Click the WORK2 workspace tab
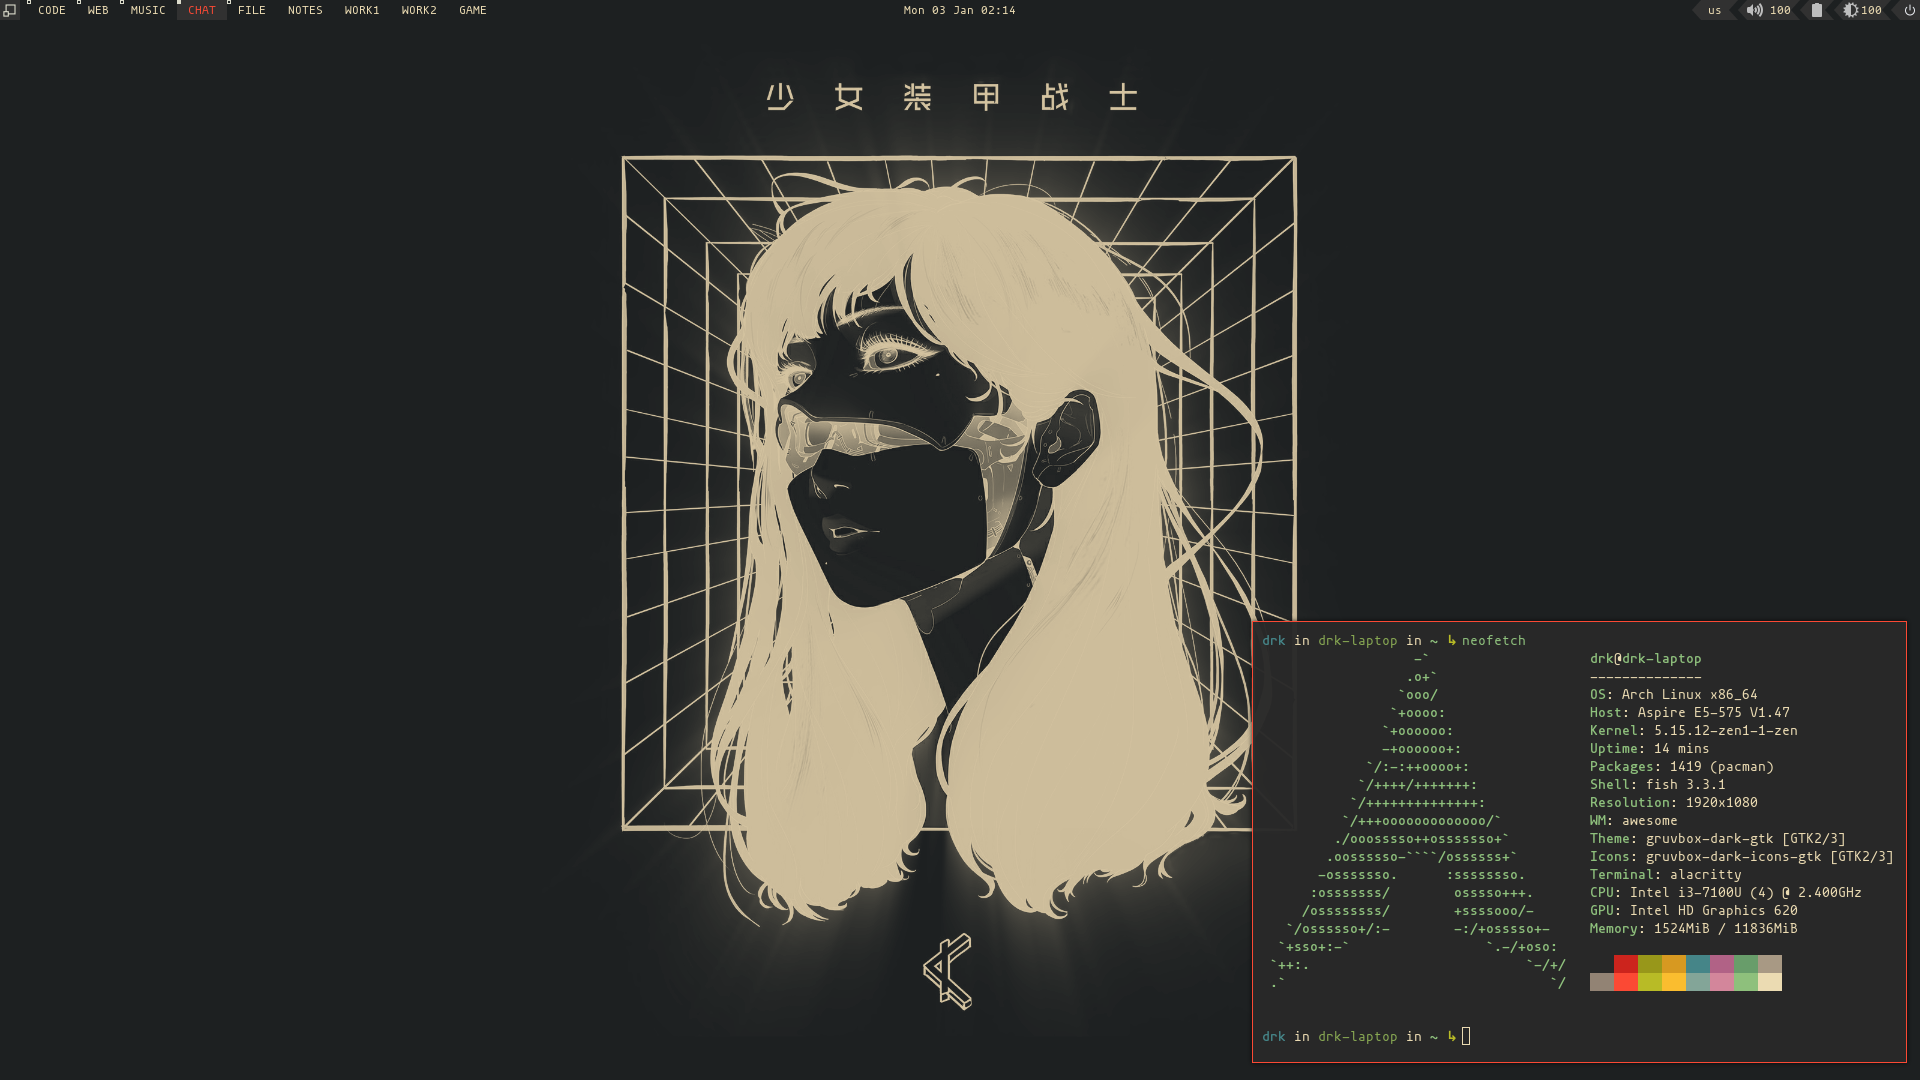 418,11
